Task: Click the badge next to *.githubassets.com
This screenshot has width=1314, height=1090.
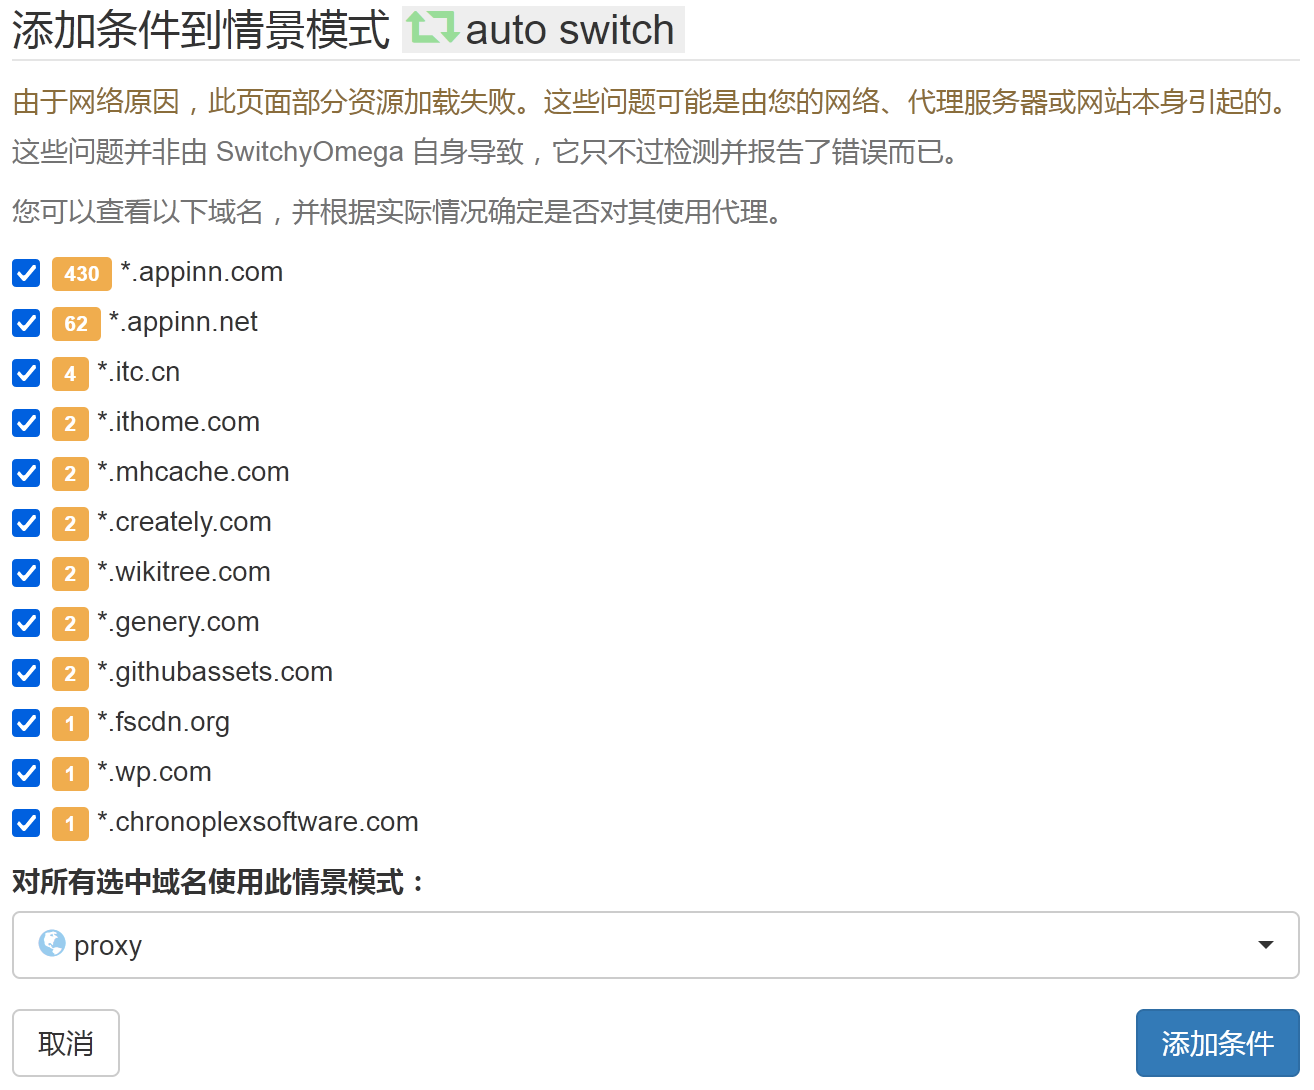Action: click(x=70, y=673)
